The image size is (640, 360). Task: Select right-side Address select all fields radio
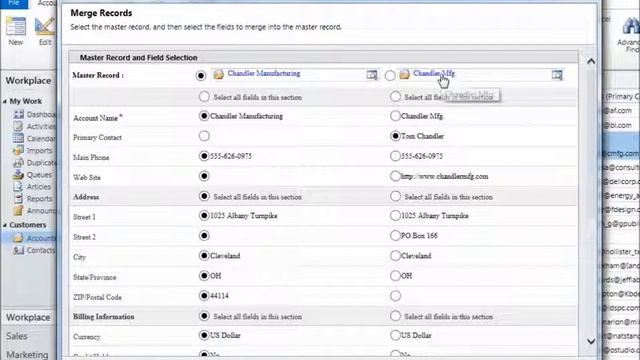coord(395,196)
